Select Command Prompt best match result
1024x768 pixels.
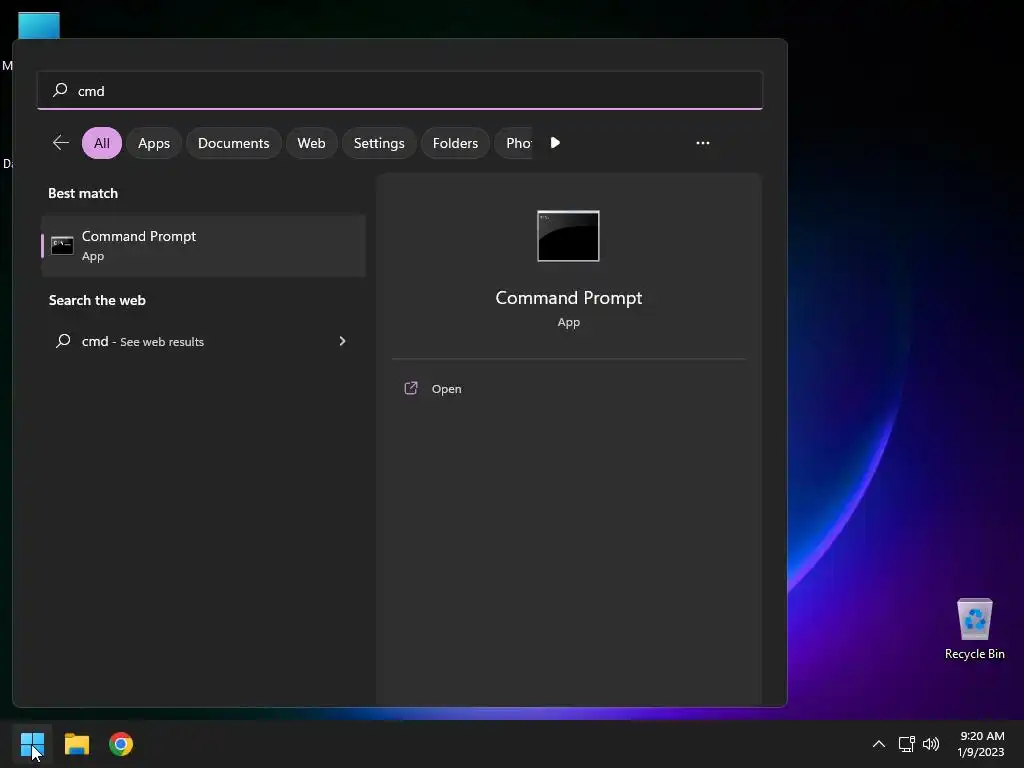pos(203,246)
